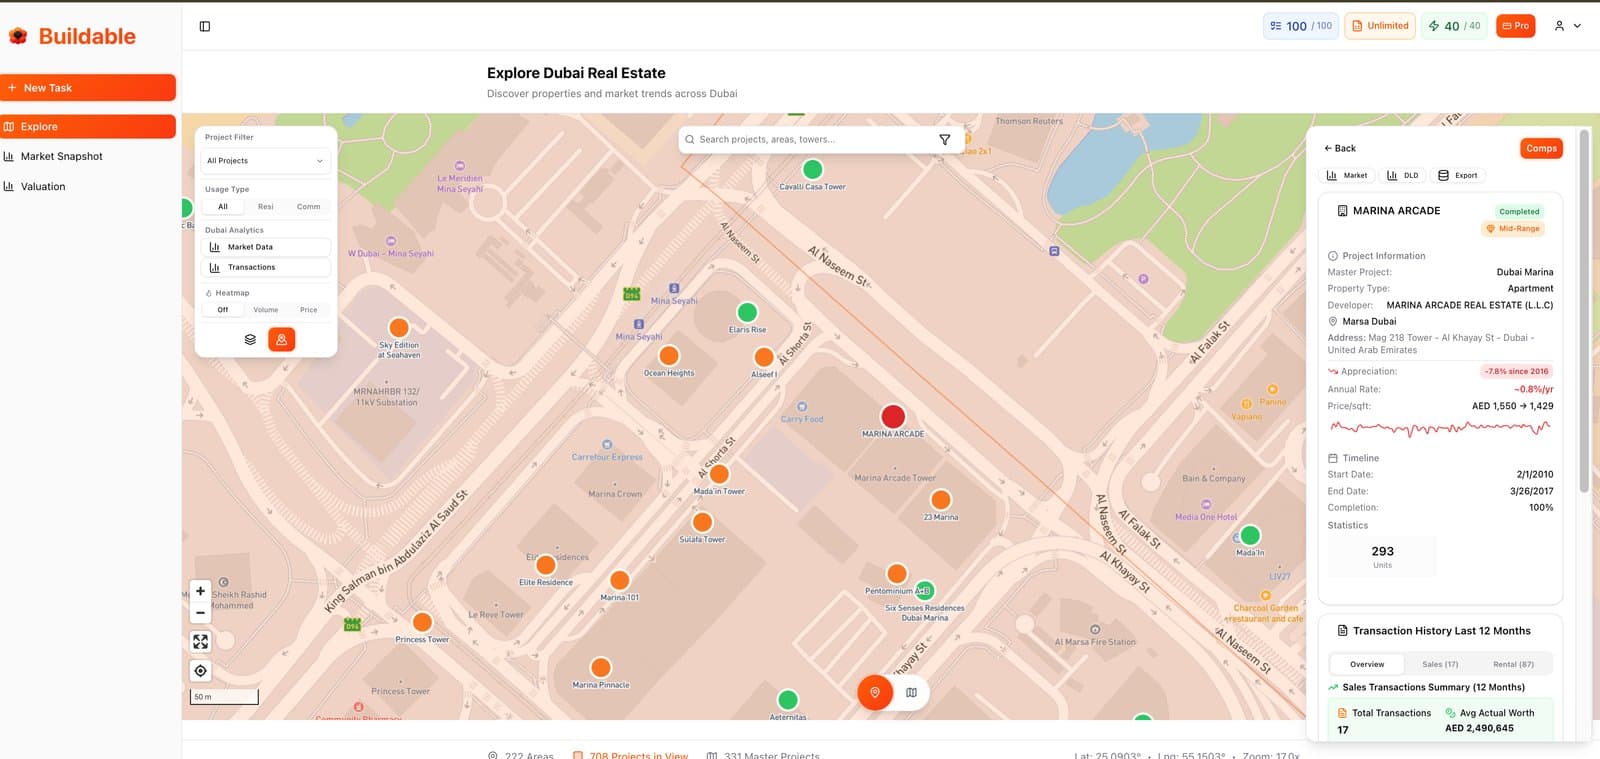Switch Heatmap to Volume

[266, 310]
